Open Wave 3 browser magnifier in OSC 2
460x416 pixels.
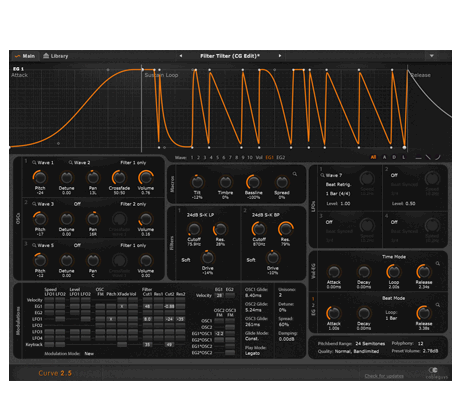tap(34, 204)
